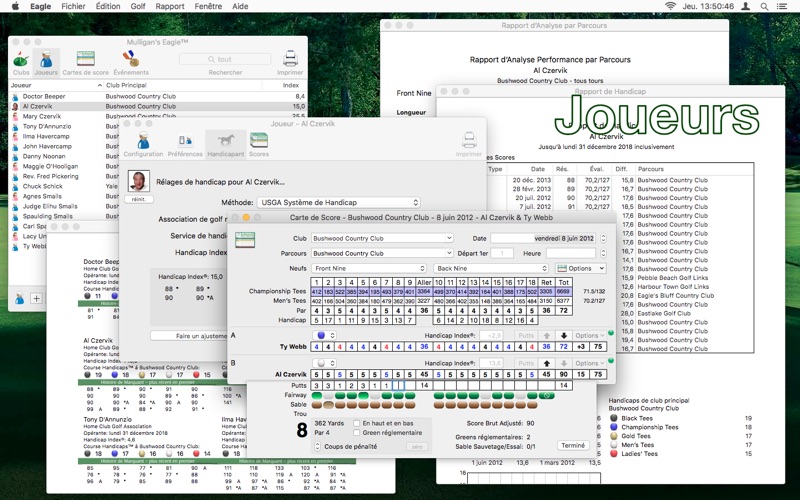The image size is (800, 500).
Task: Click the down arrow in Ty Webb's row
Action: [x=564, y=336]
